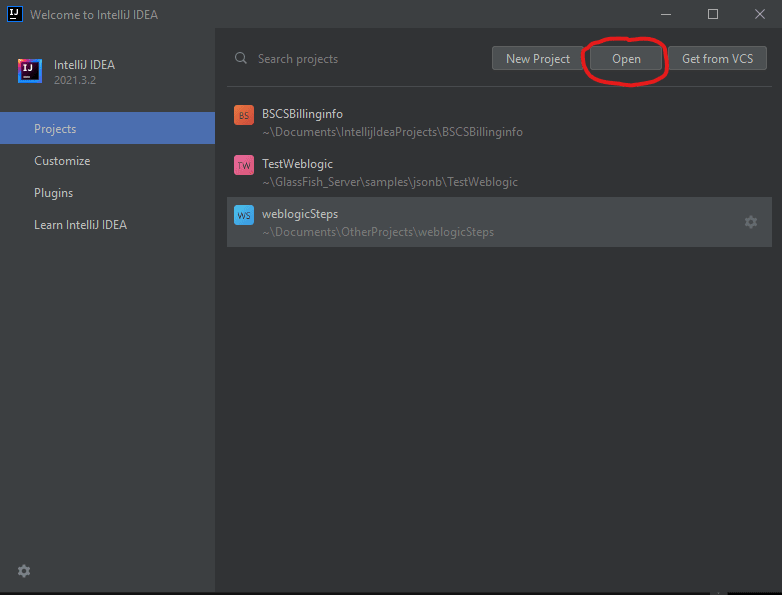Click the blue WS project icon

click(244, 215)
